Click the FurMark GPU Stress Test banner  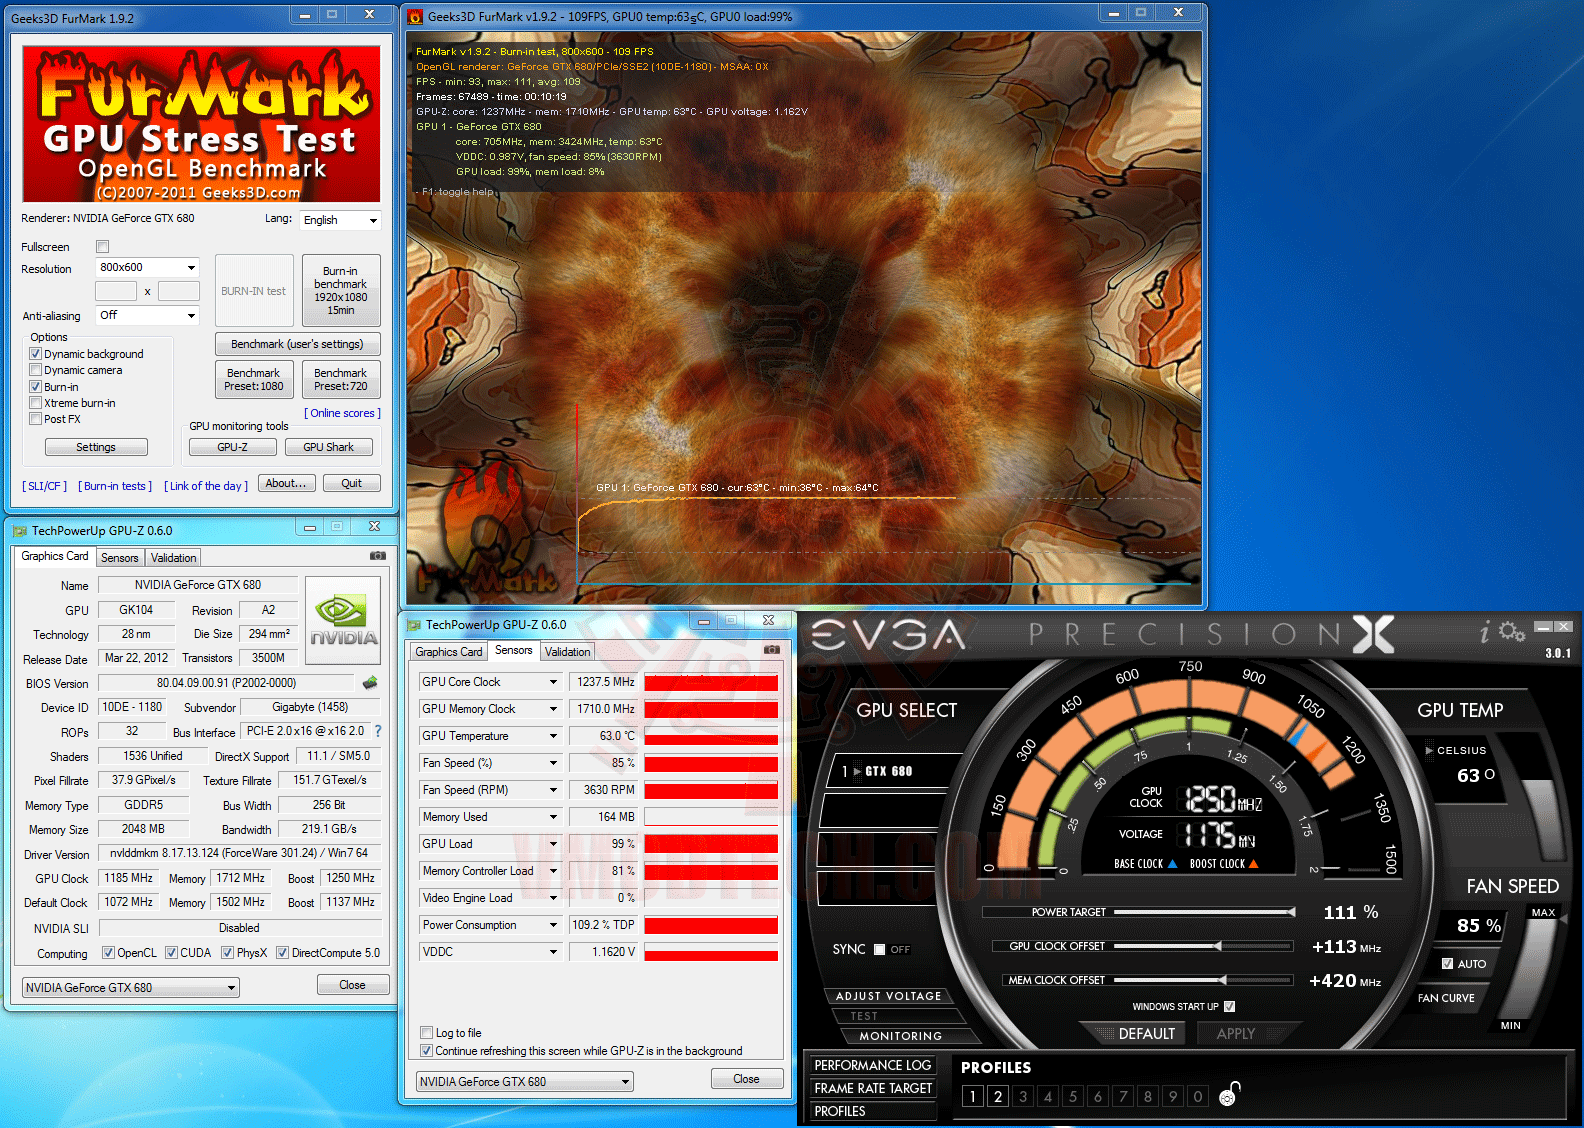point(201,124)
